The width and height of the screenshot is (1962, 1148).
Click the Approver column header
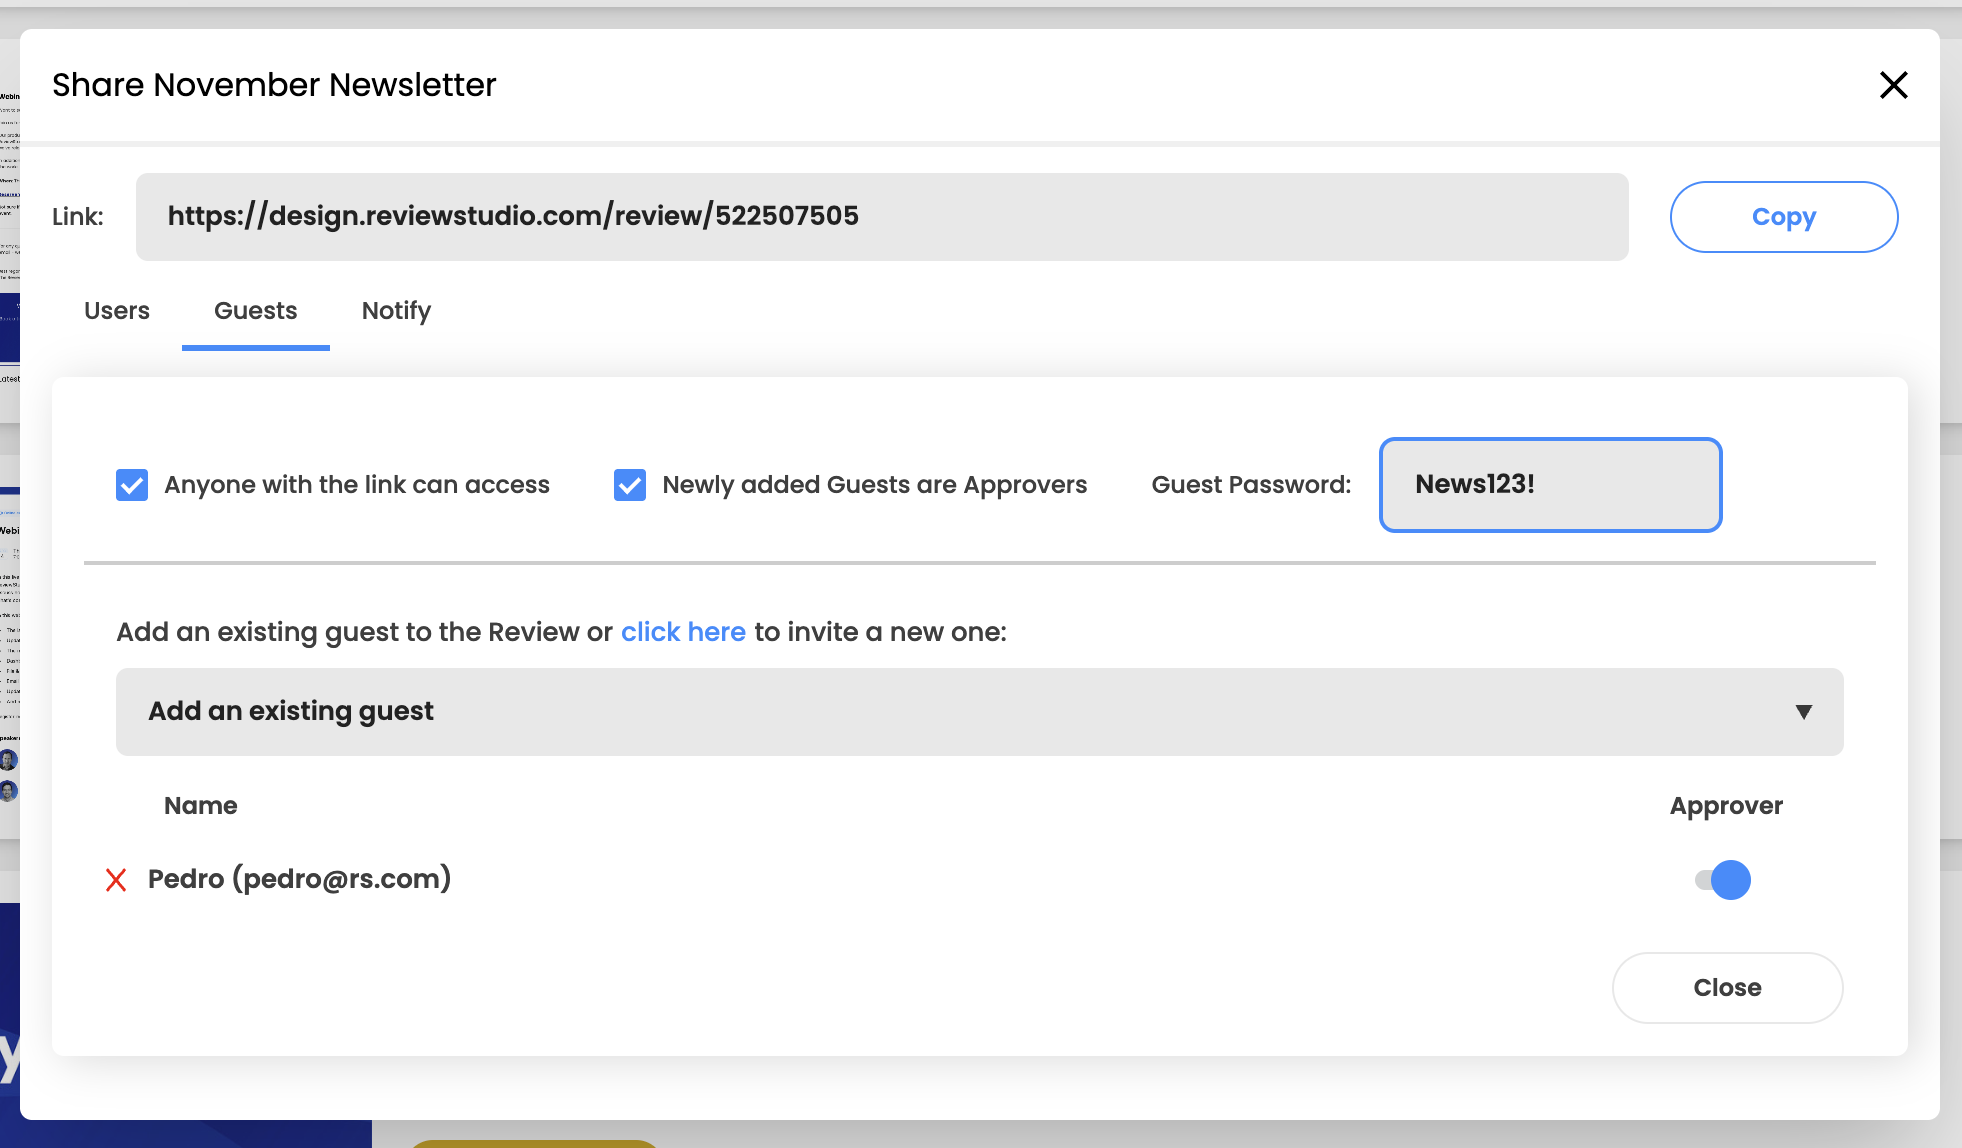[1726, 807]
